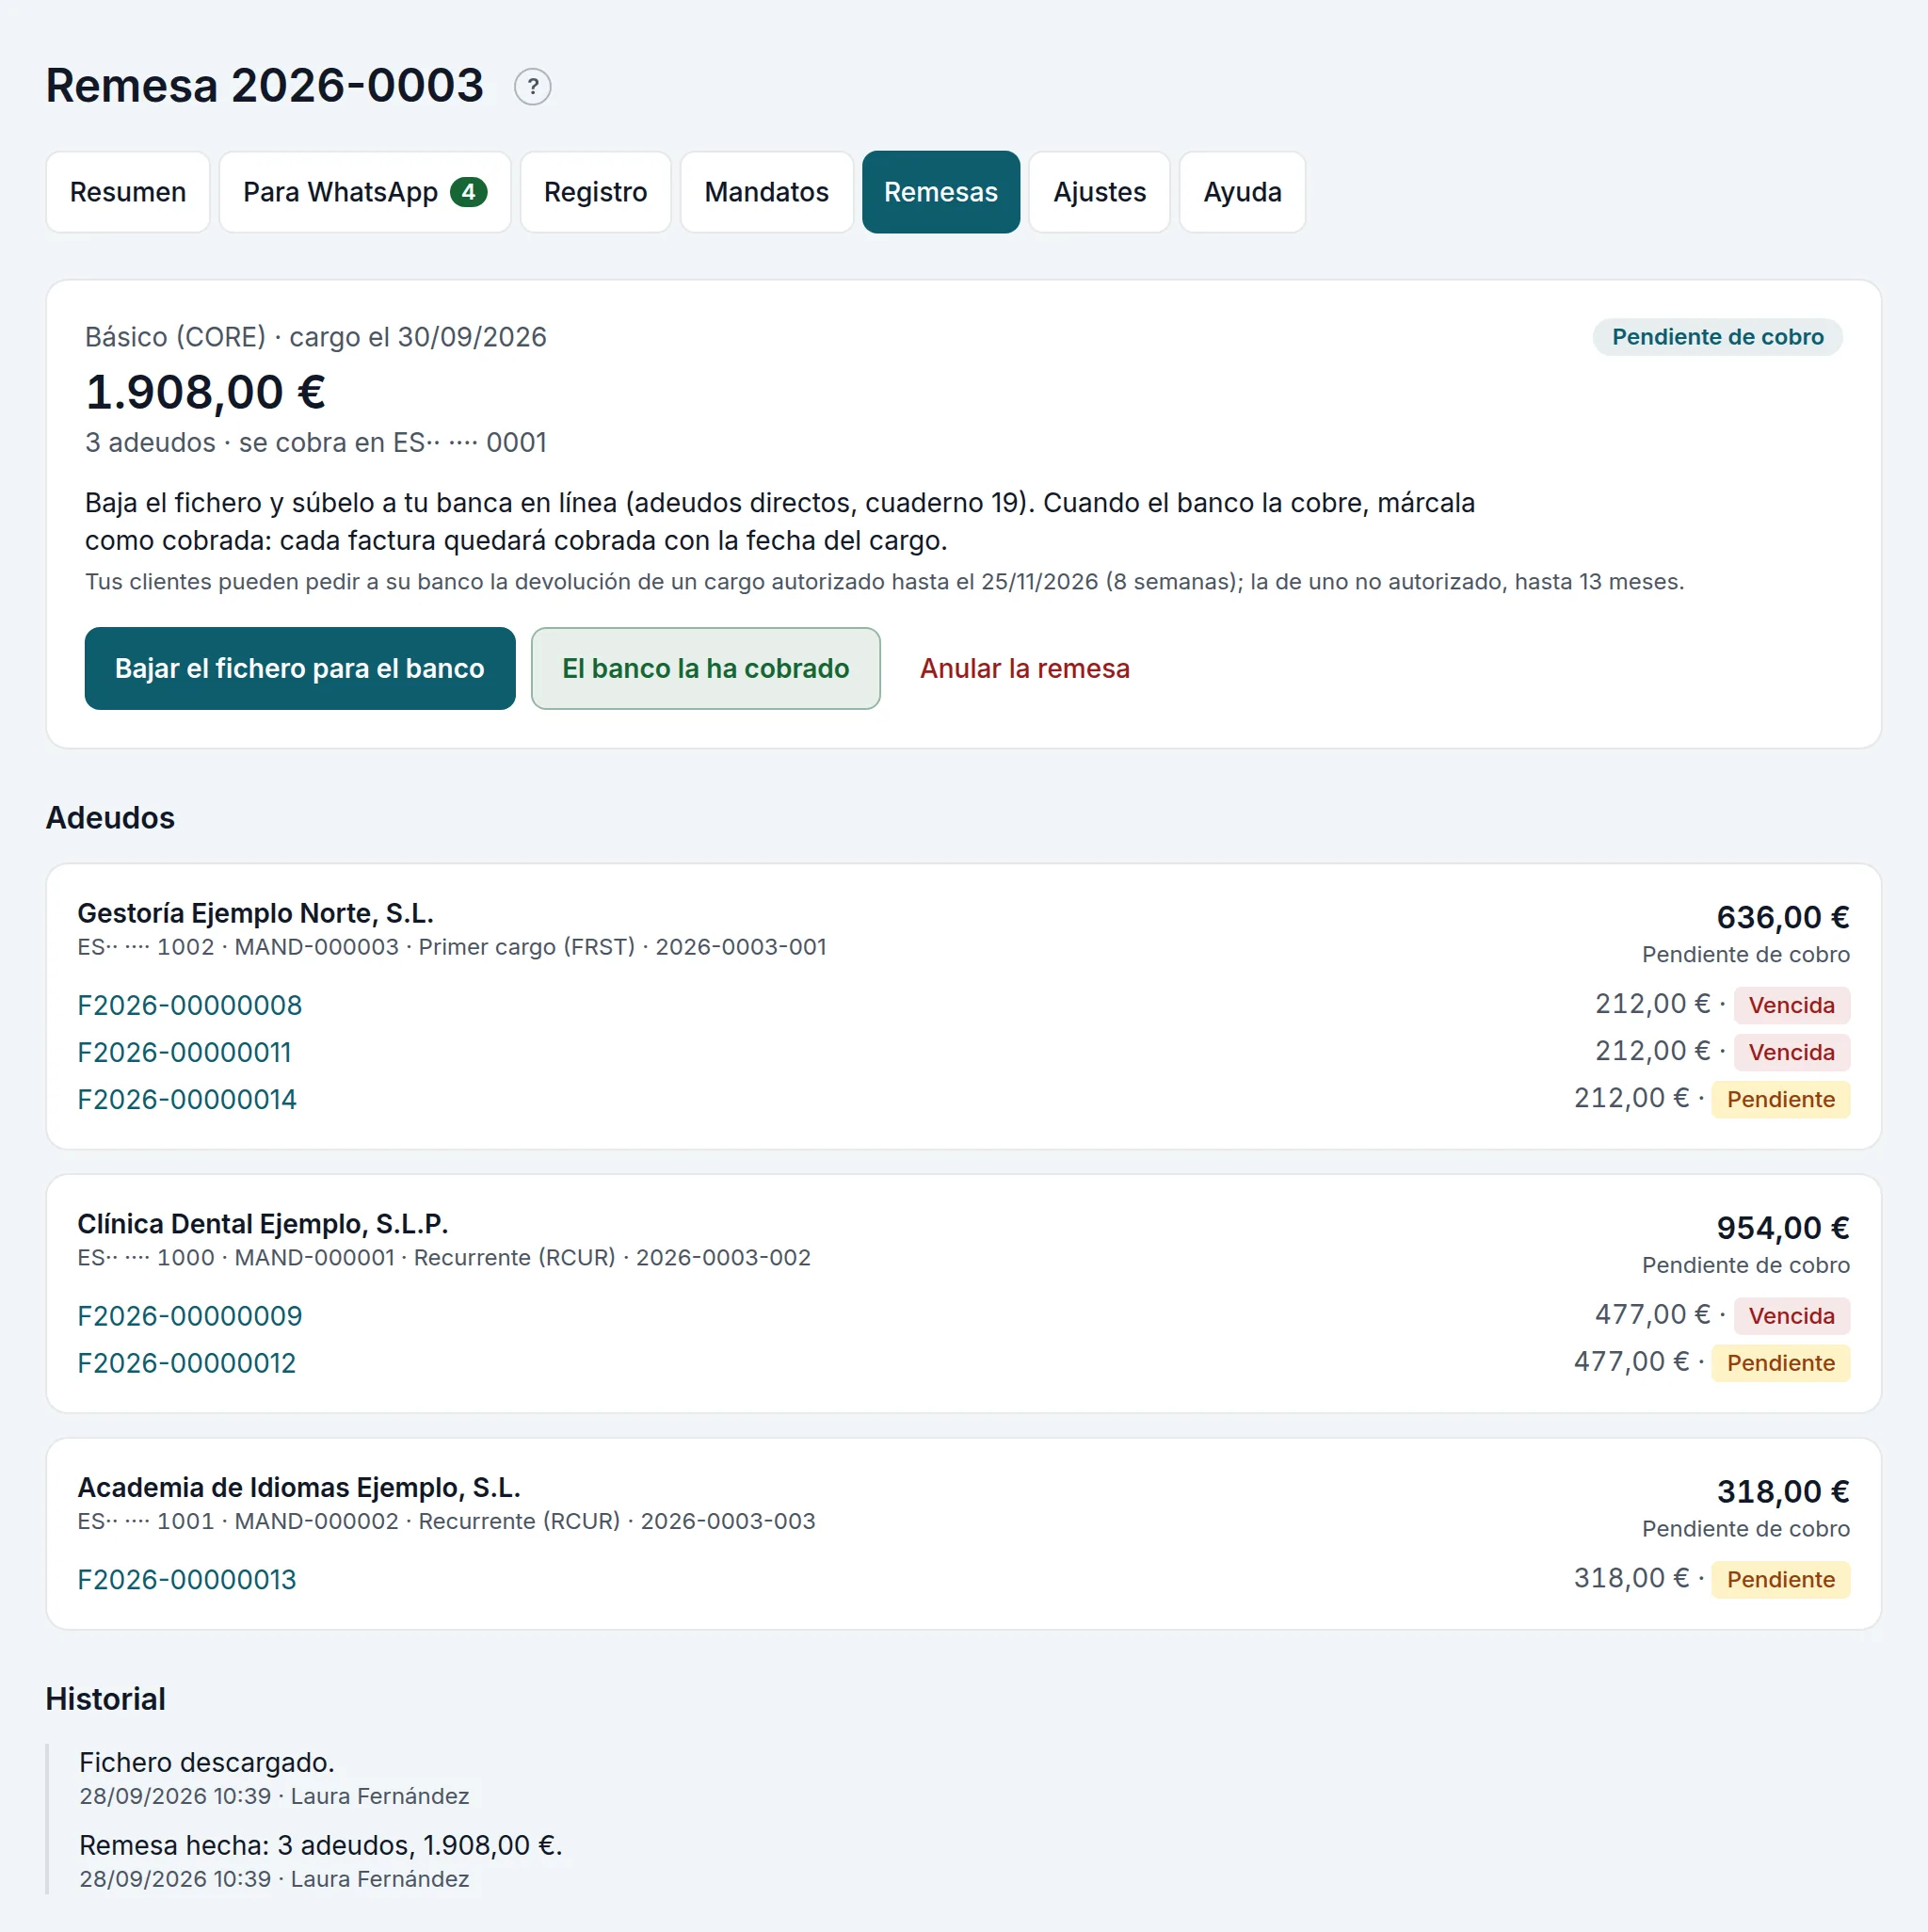Click the Historial section heading

[106, 1699]
